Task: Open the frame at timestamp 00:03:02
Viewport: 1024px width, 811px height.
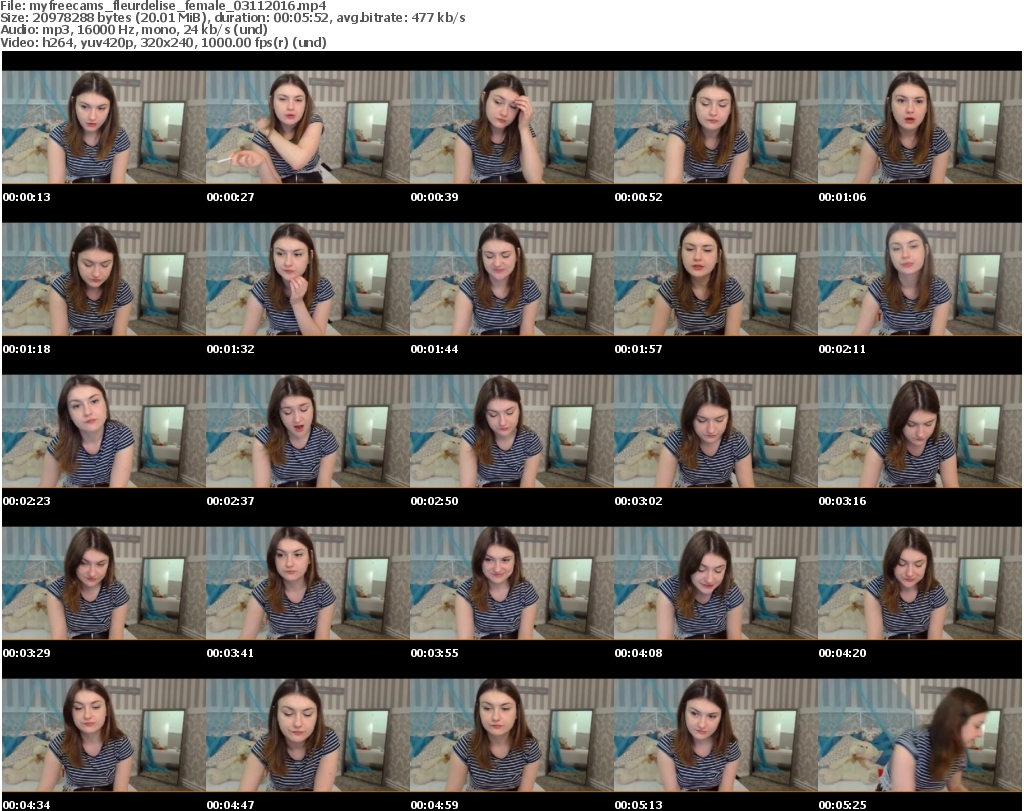Action: 715,431
